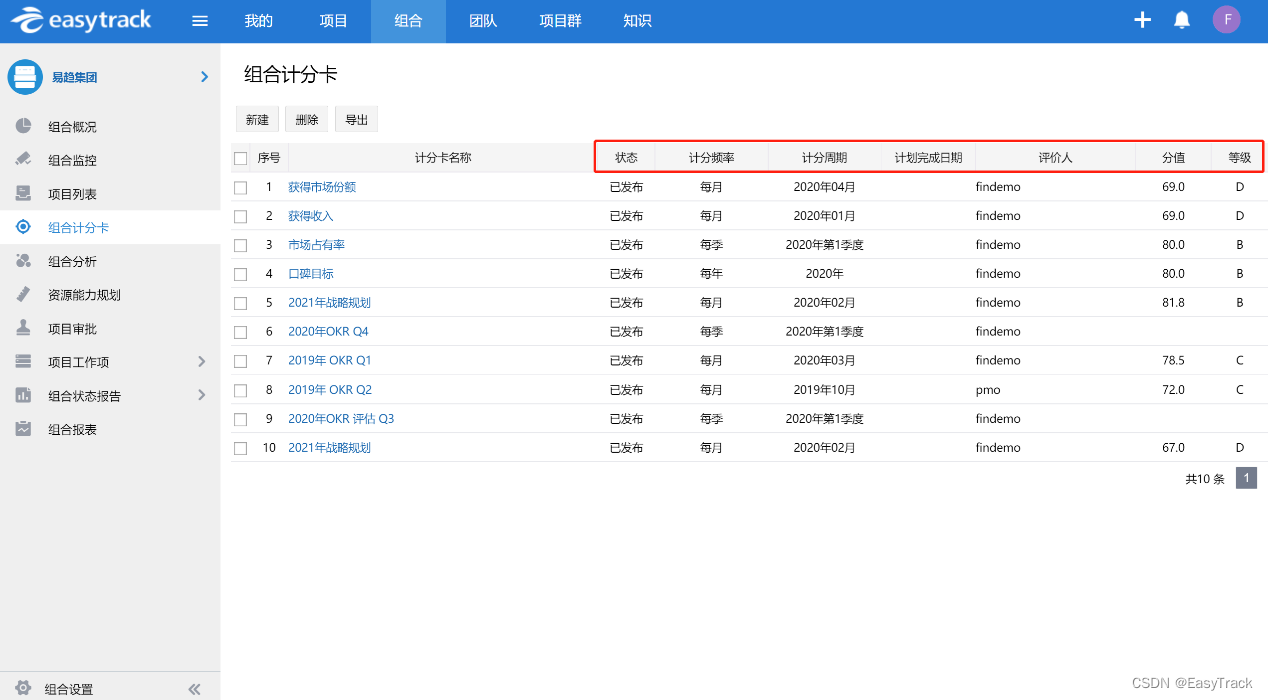Collapse the sidebar with the double-arrow control

click(x=194, y=688)
